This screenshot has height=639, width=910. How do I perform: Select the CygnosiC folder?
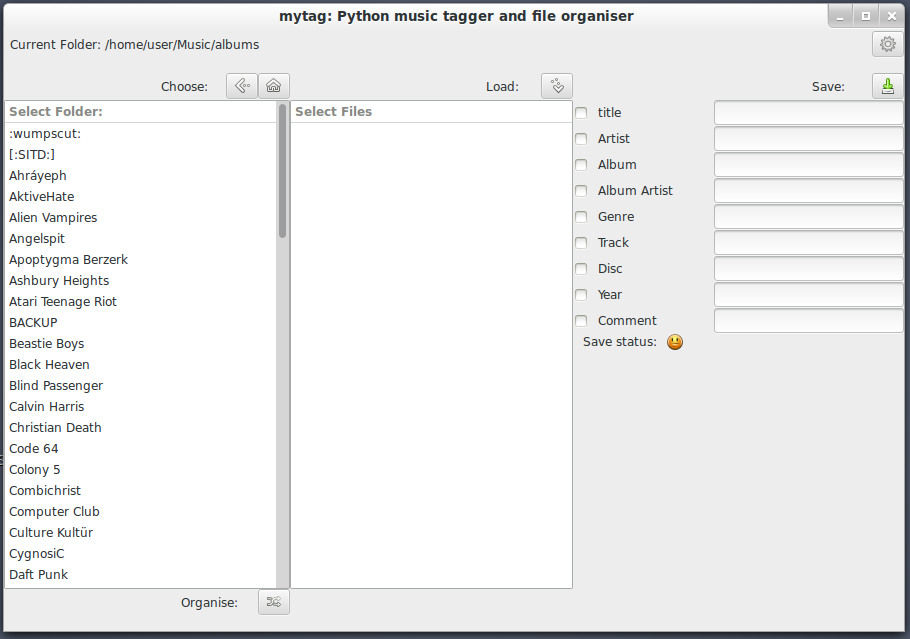pyautogui.click(x=140, y=554)
